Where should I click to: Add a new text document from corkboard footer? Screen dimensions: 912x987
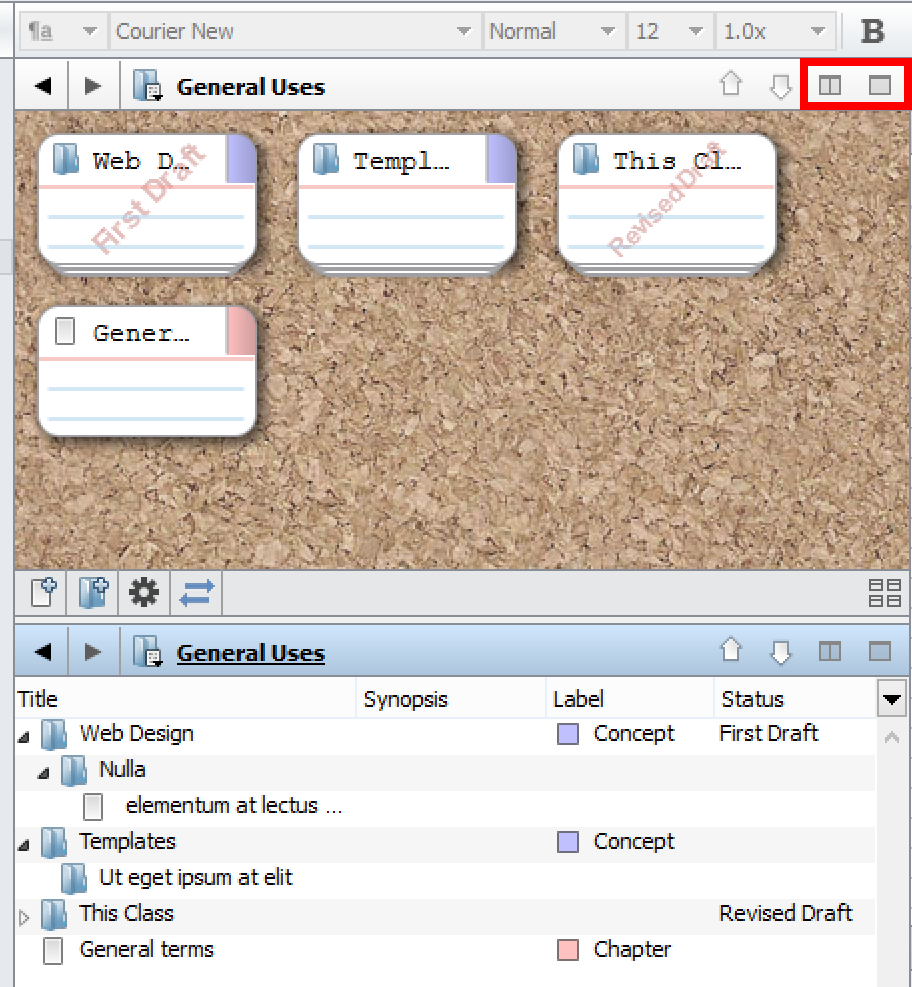41,594
